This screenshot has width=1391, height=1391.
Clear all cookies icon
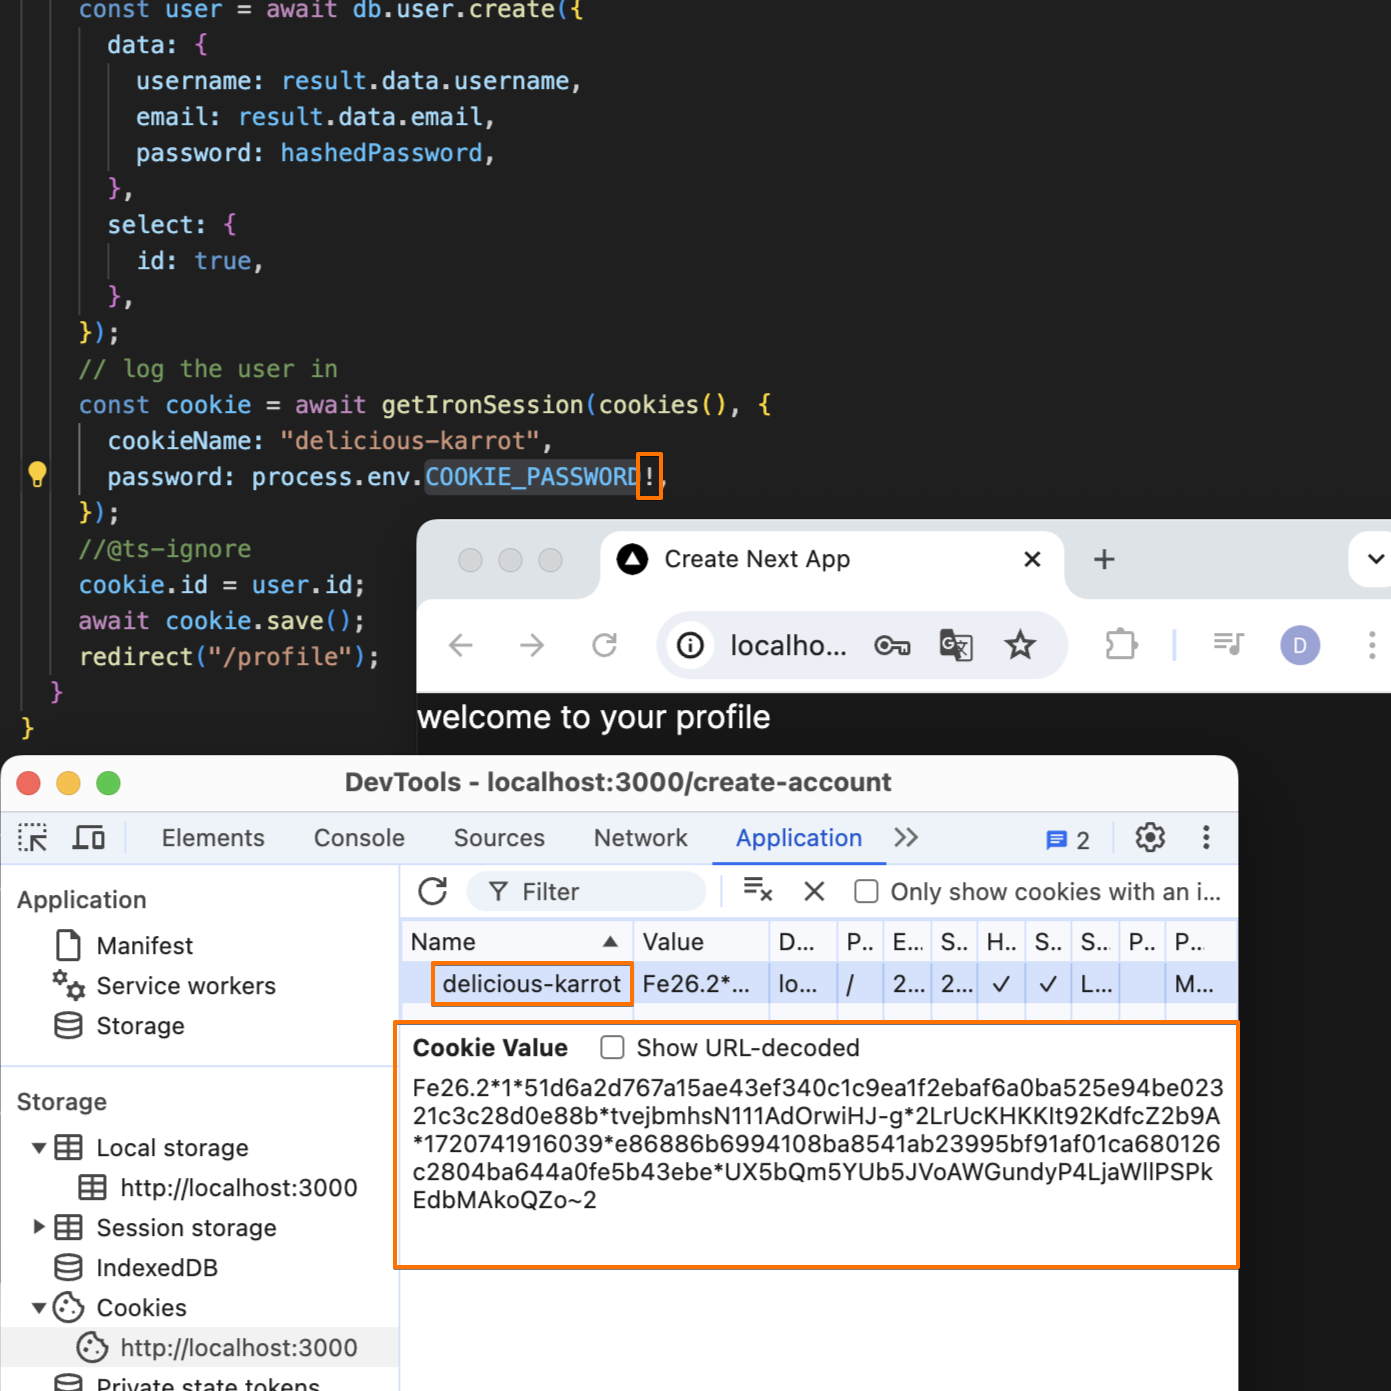click(x=758, y=889)
